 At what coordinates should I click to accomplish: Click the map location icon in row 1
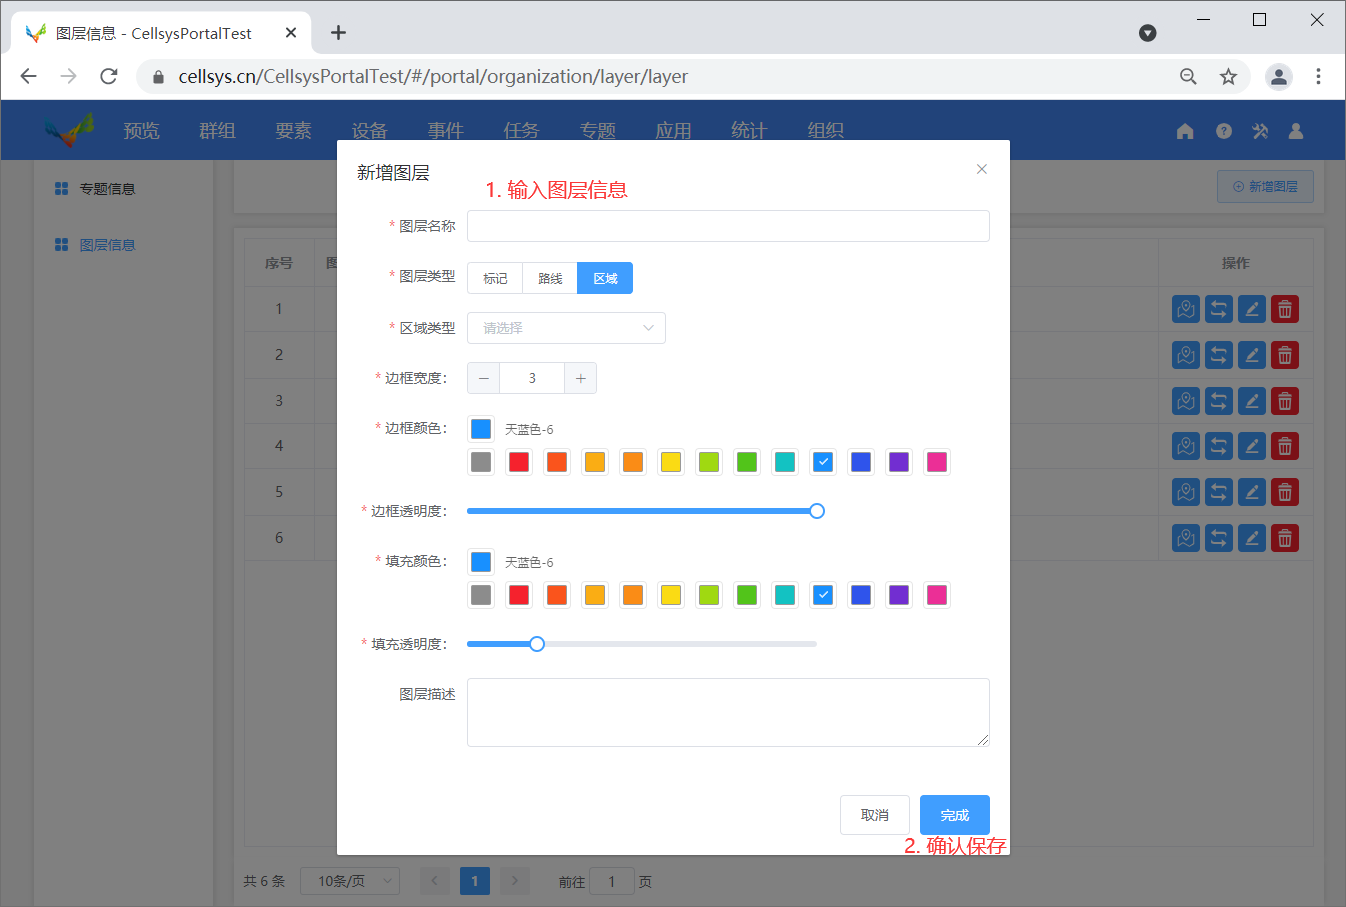(x=1186, y=309)
